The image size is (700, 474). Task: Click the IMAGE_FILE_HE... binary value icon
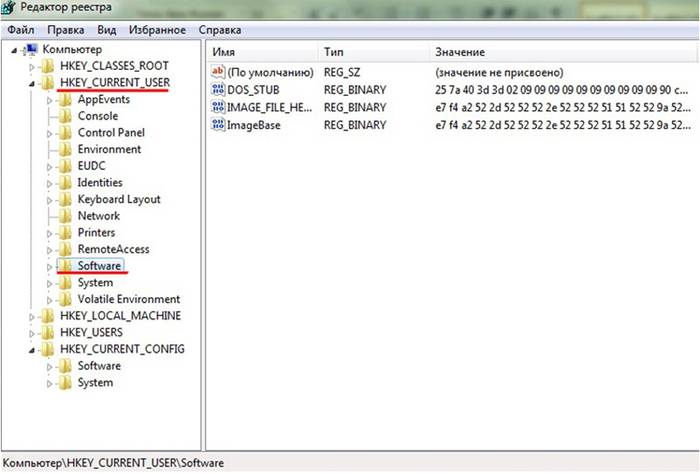tap(218, 107)
